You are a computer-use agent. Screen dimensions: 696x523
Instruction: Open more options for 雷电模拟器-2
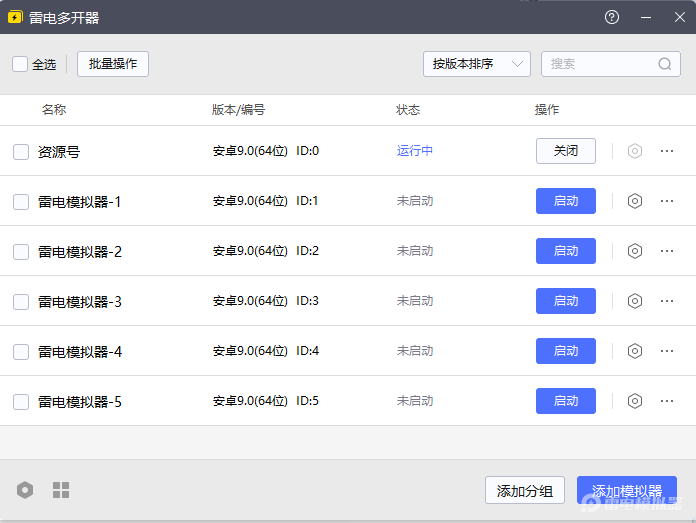click(x=667, y=251)
